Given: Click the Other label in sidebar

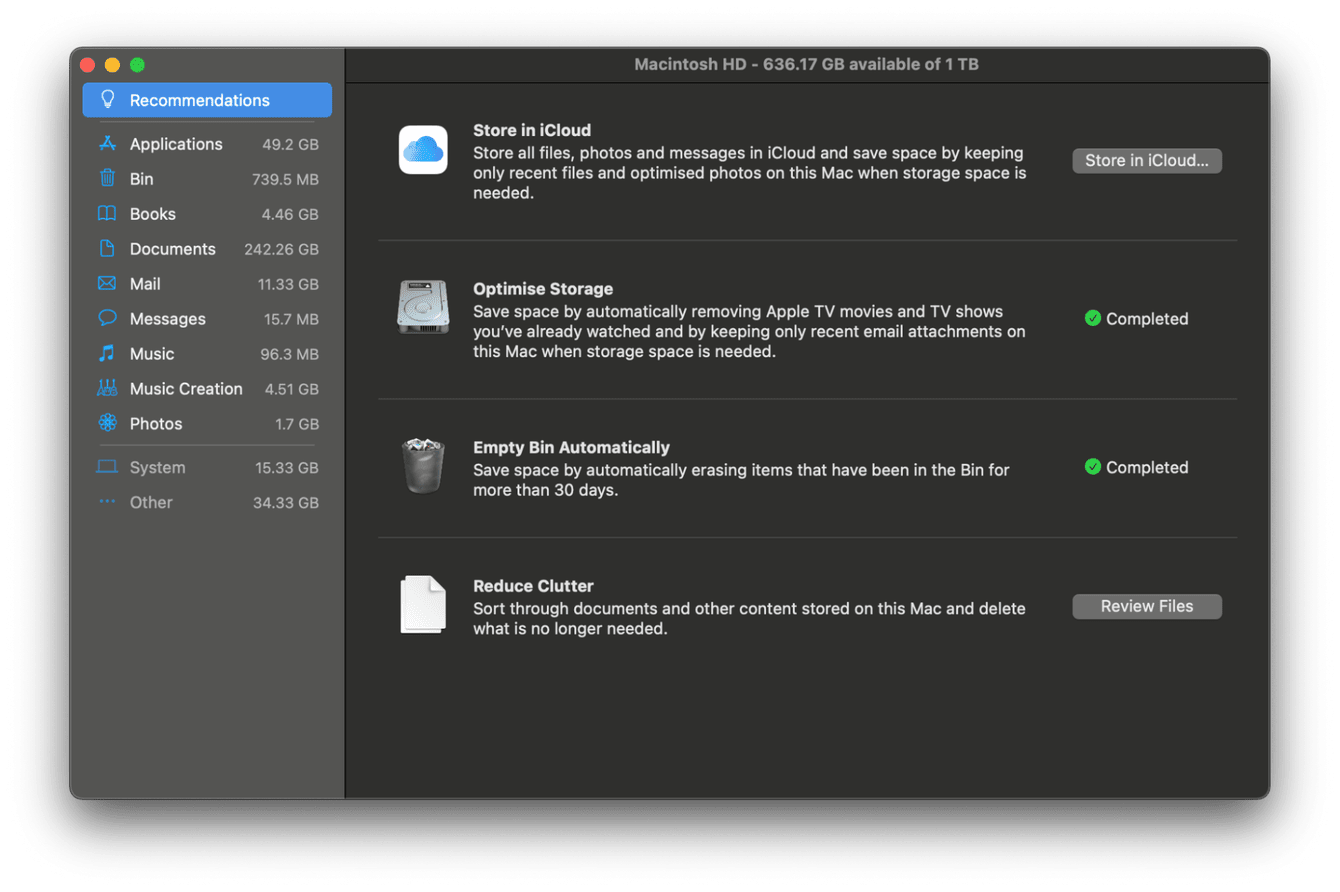Looking at the screenshot, I should (151, 502).
